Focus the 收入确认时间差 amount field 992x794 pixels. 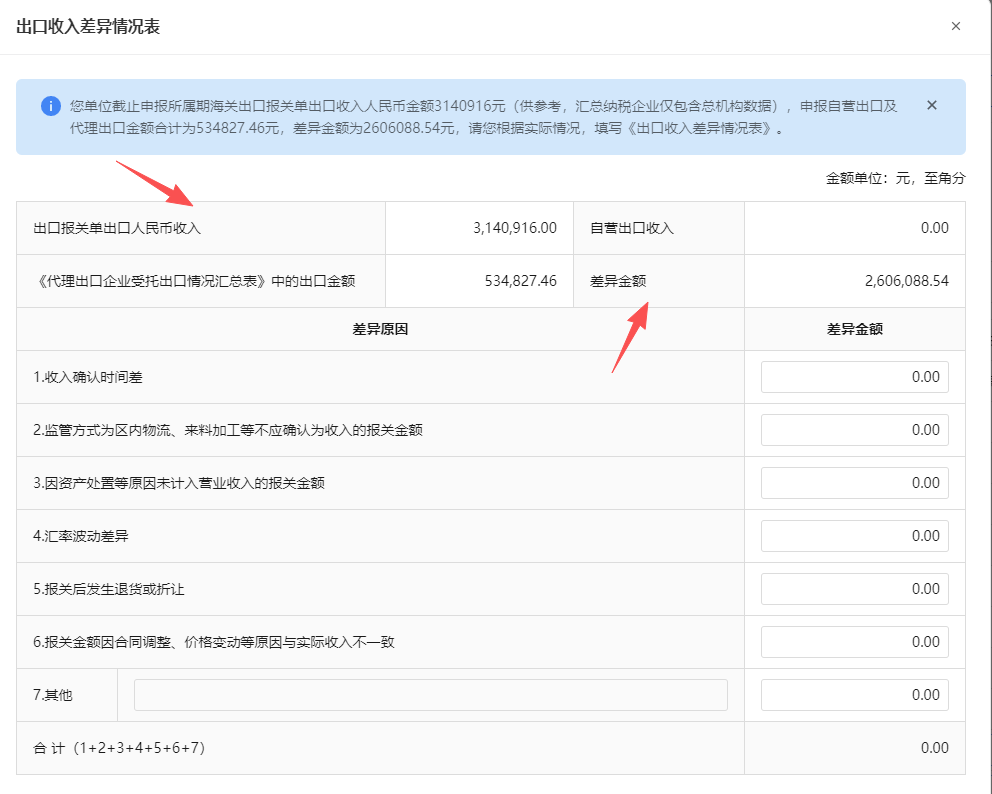pyautogui.click(x=854, y=377)
